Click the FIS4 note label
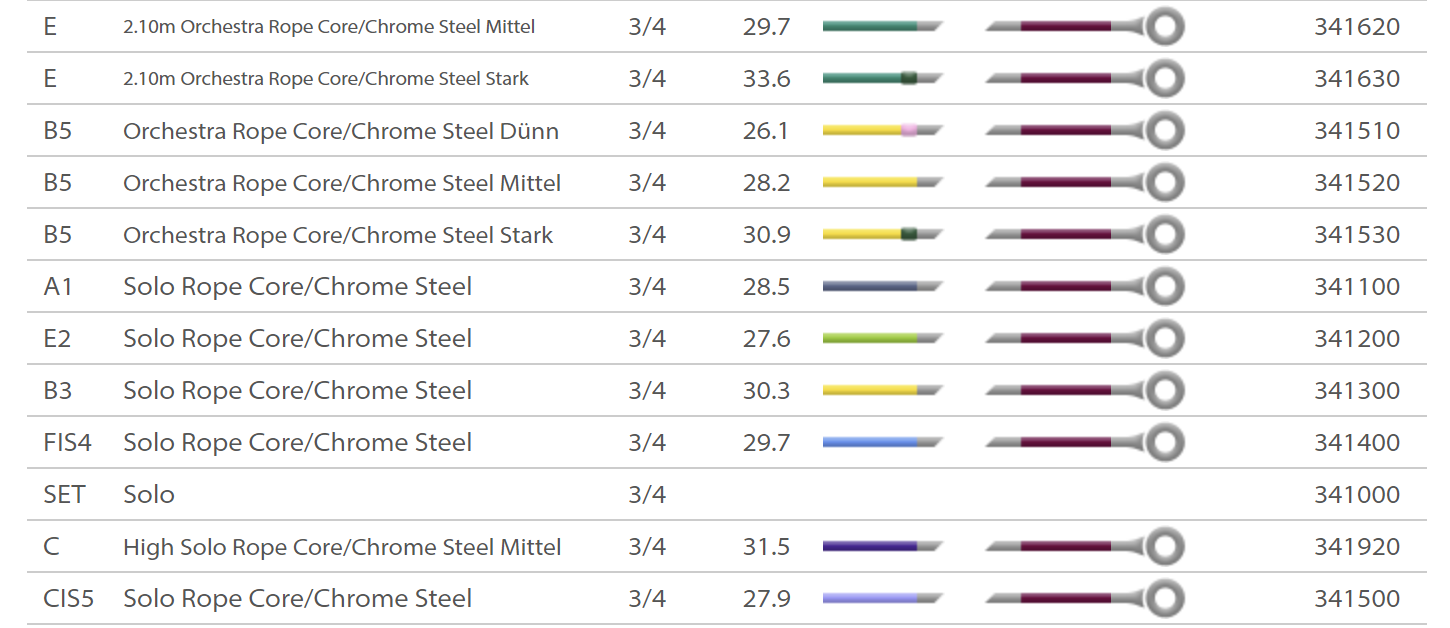This screenshot has height=628, width=1450. [x=67, y=443]
